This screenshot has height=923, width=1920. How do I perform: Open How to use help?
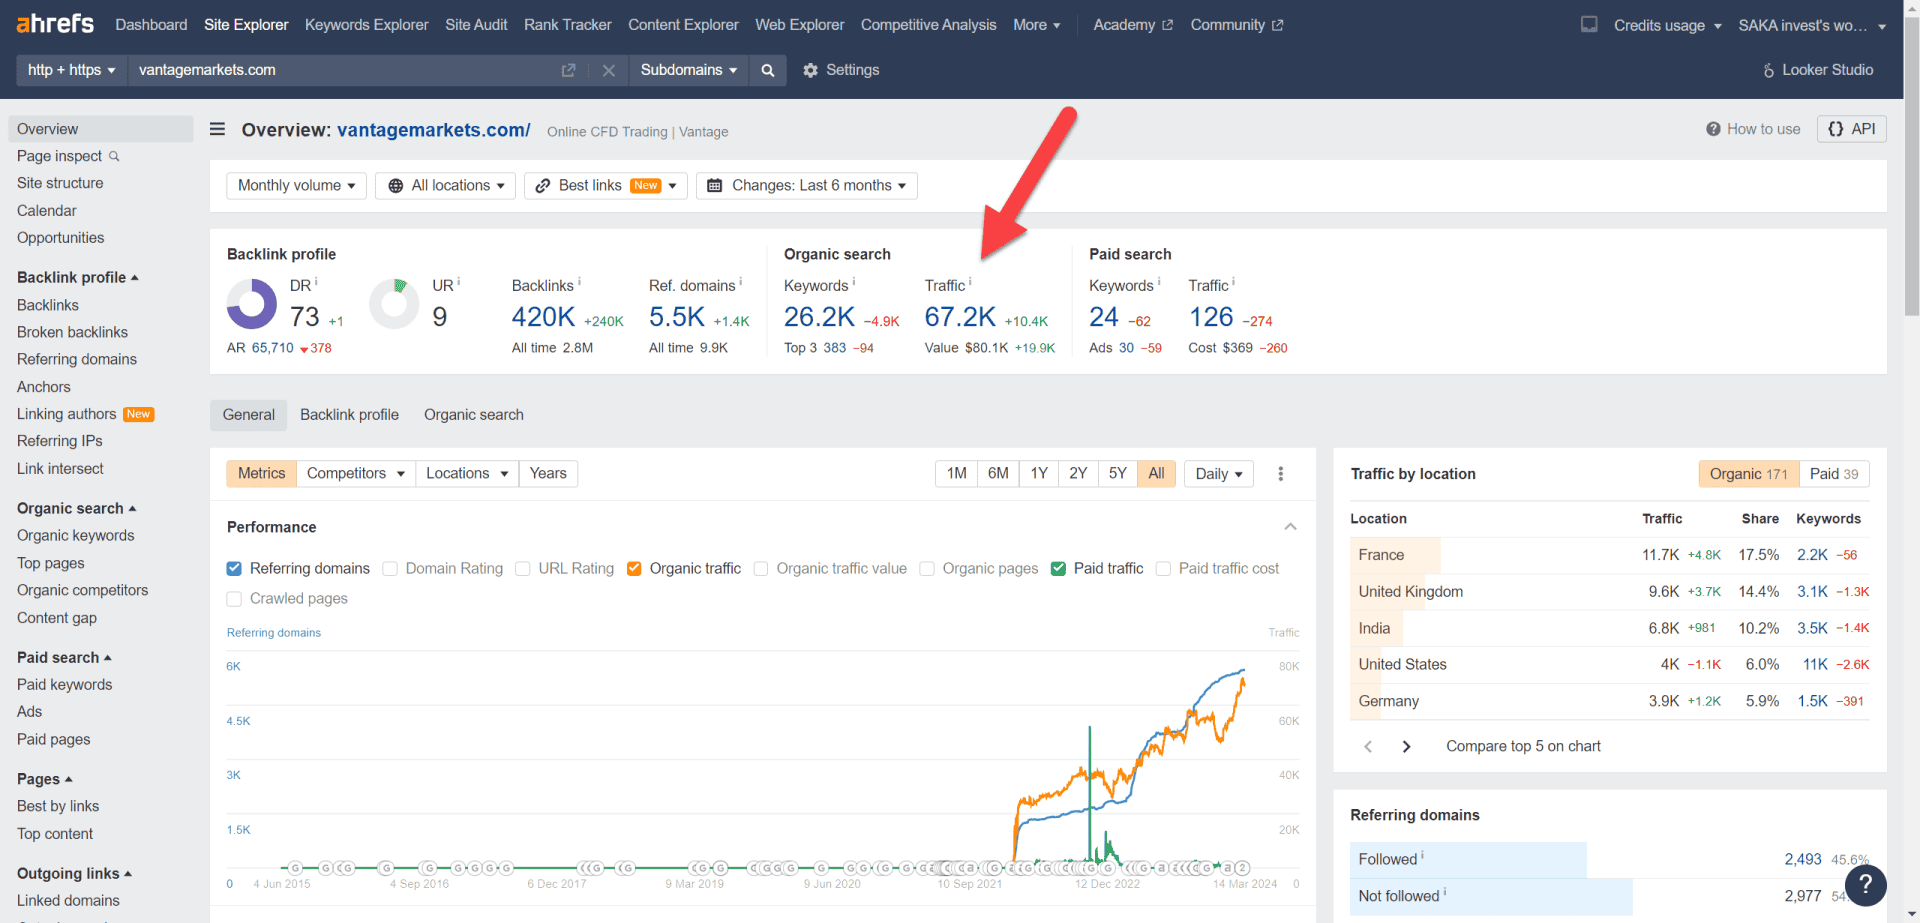point(1753,129)
